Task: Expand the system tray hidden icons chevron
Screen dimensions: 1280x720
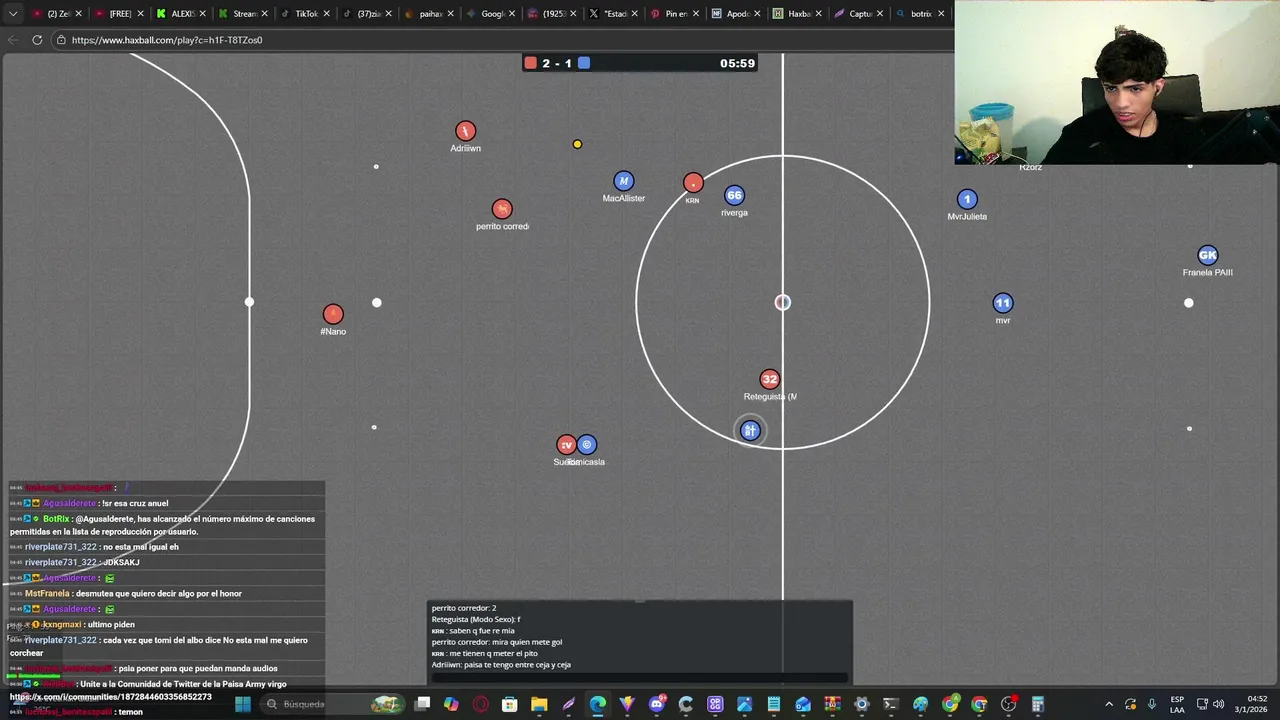Action: click(1108, 704)
